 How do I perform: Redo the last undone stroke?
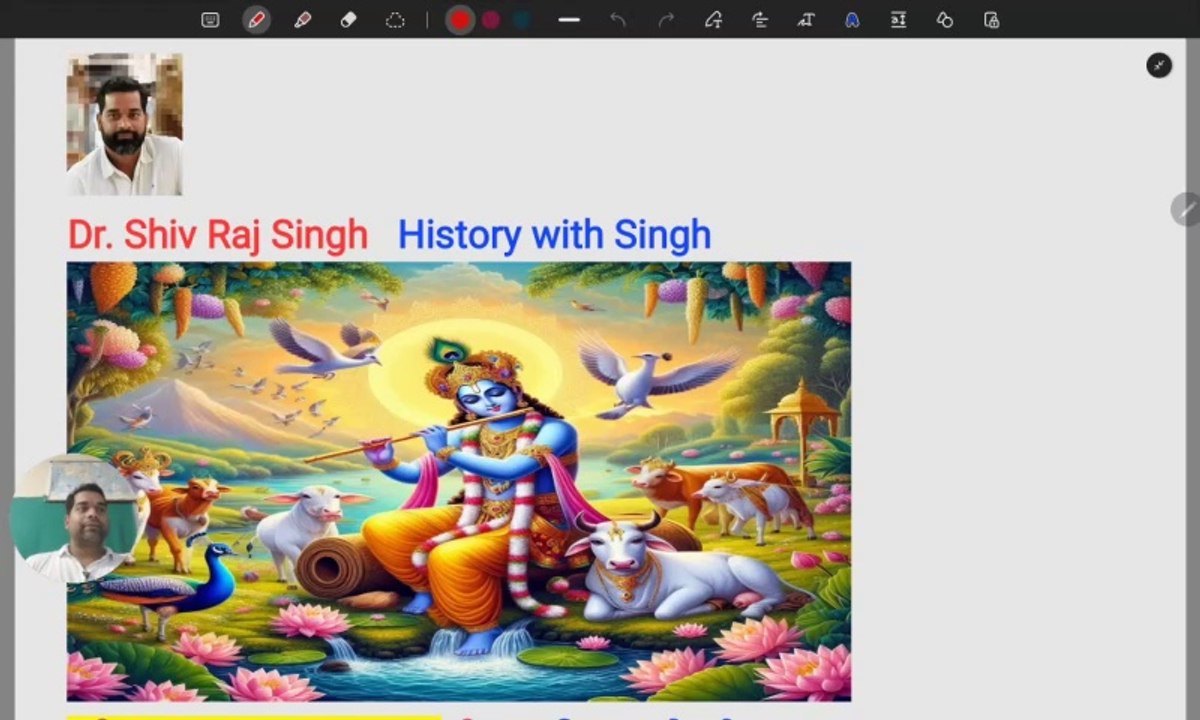click(666, 19)
